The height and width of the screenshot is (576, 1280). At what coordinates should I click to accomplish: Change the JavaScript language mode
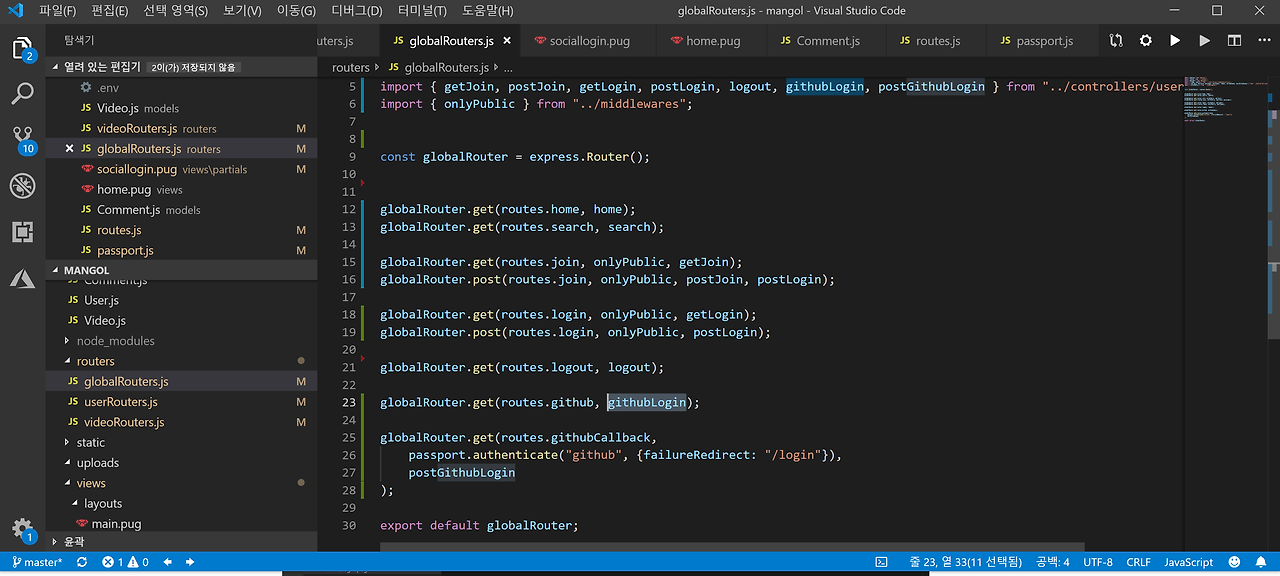coord(1188,562)
